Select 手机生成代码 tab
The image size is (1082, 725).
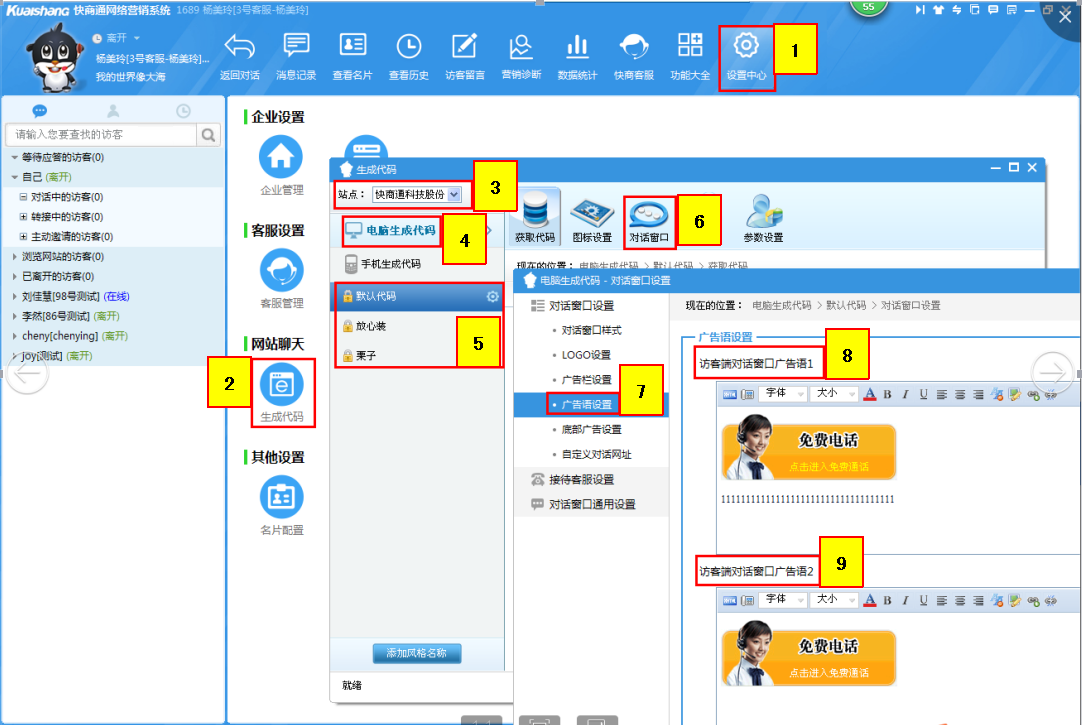coord(383,264)
